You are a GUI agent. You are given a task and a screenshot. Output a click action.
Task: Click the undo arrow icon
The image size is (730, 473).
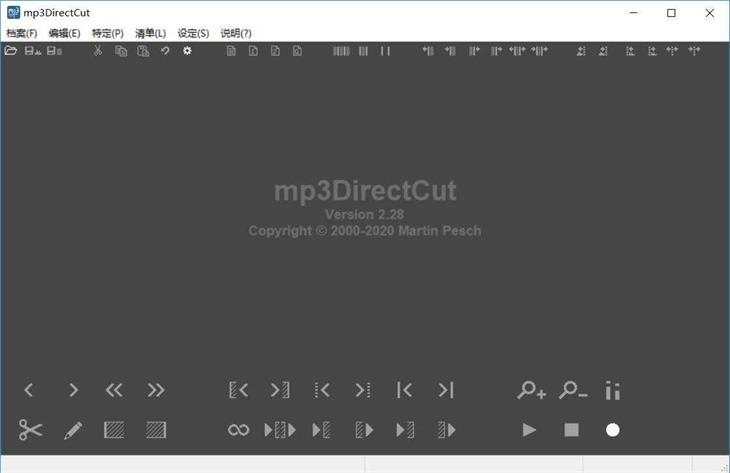(165, 51)
